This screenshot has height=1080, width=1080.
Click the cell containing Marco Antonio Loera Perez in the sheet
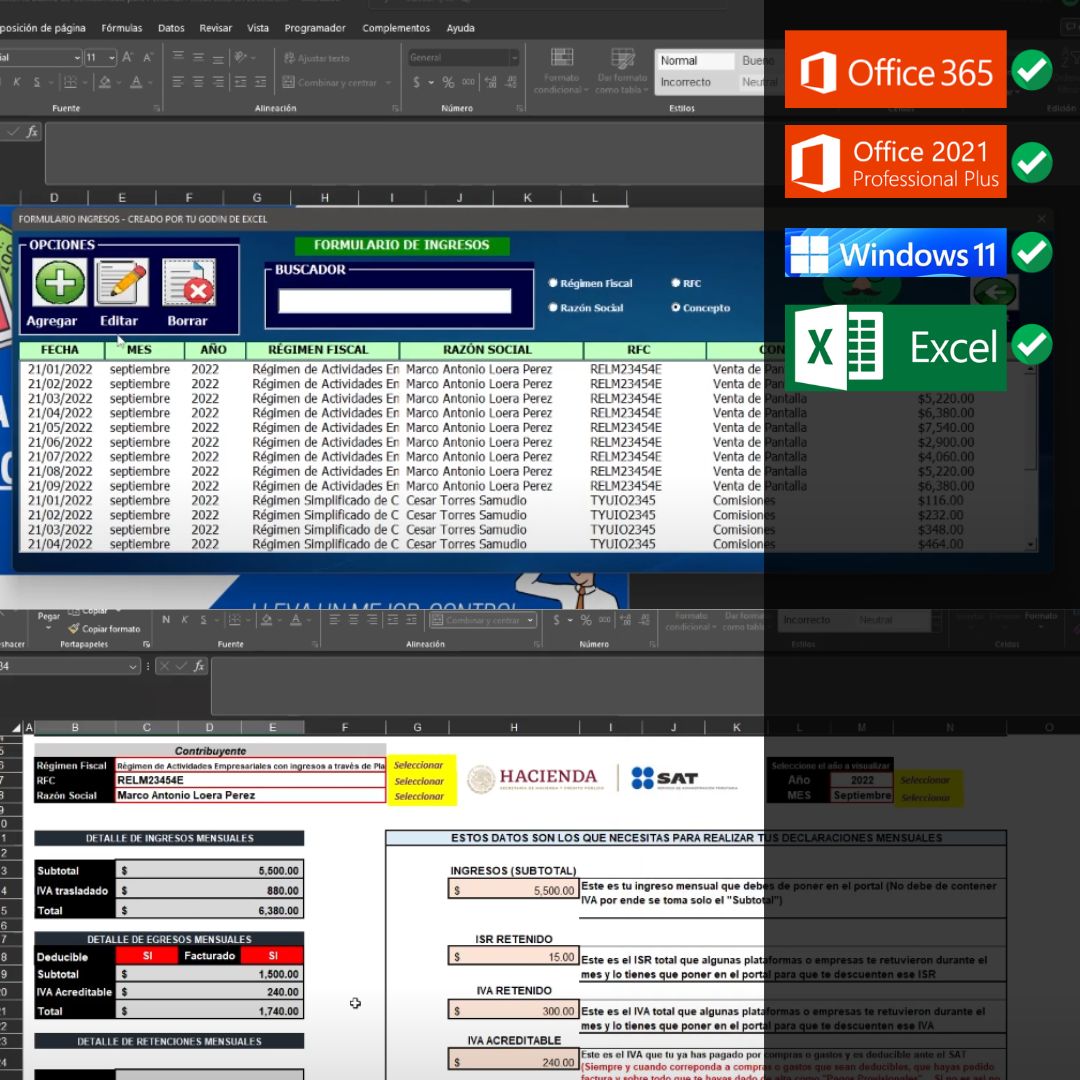(251, 796)
